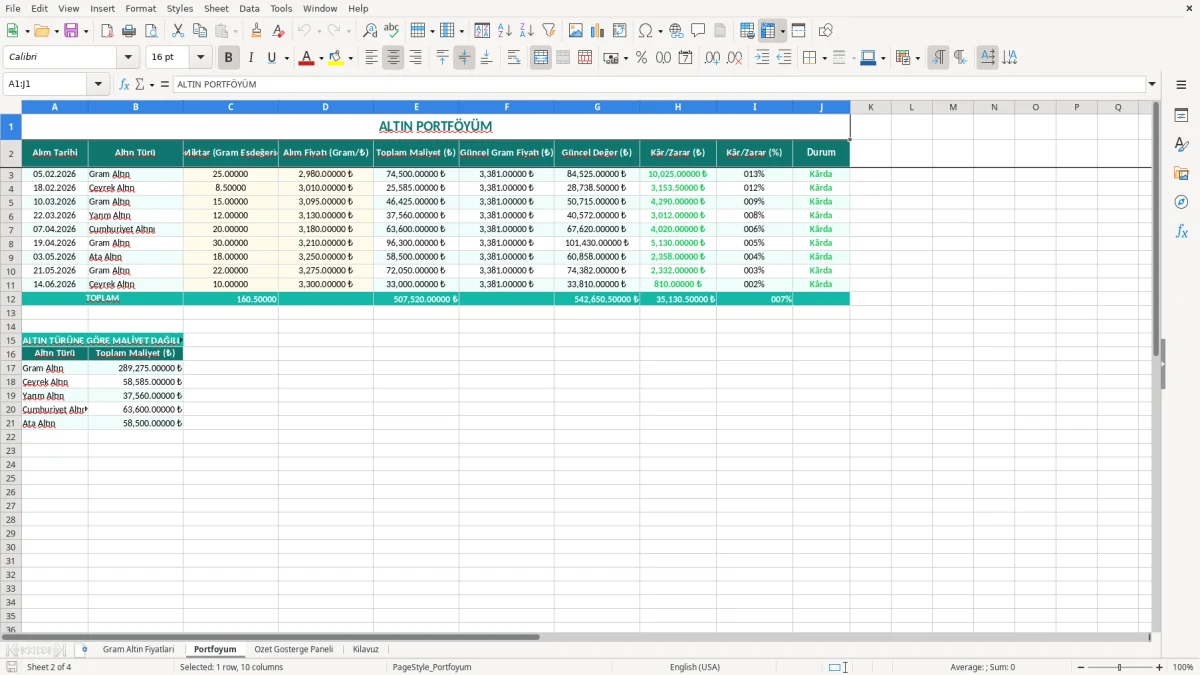Open the font color dropdown arrow
Screen dimensions: 1200x675
click(321, 58)
